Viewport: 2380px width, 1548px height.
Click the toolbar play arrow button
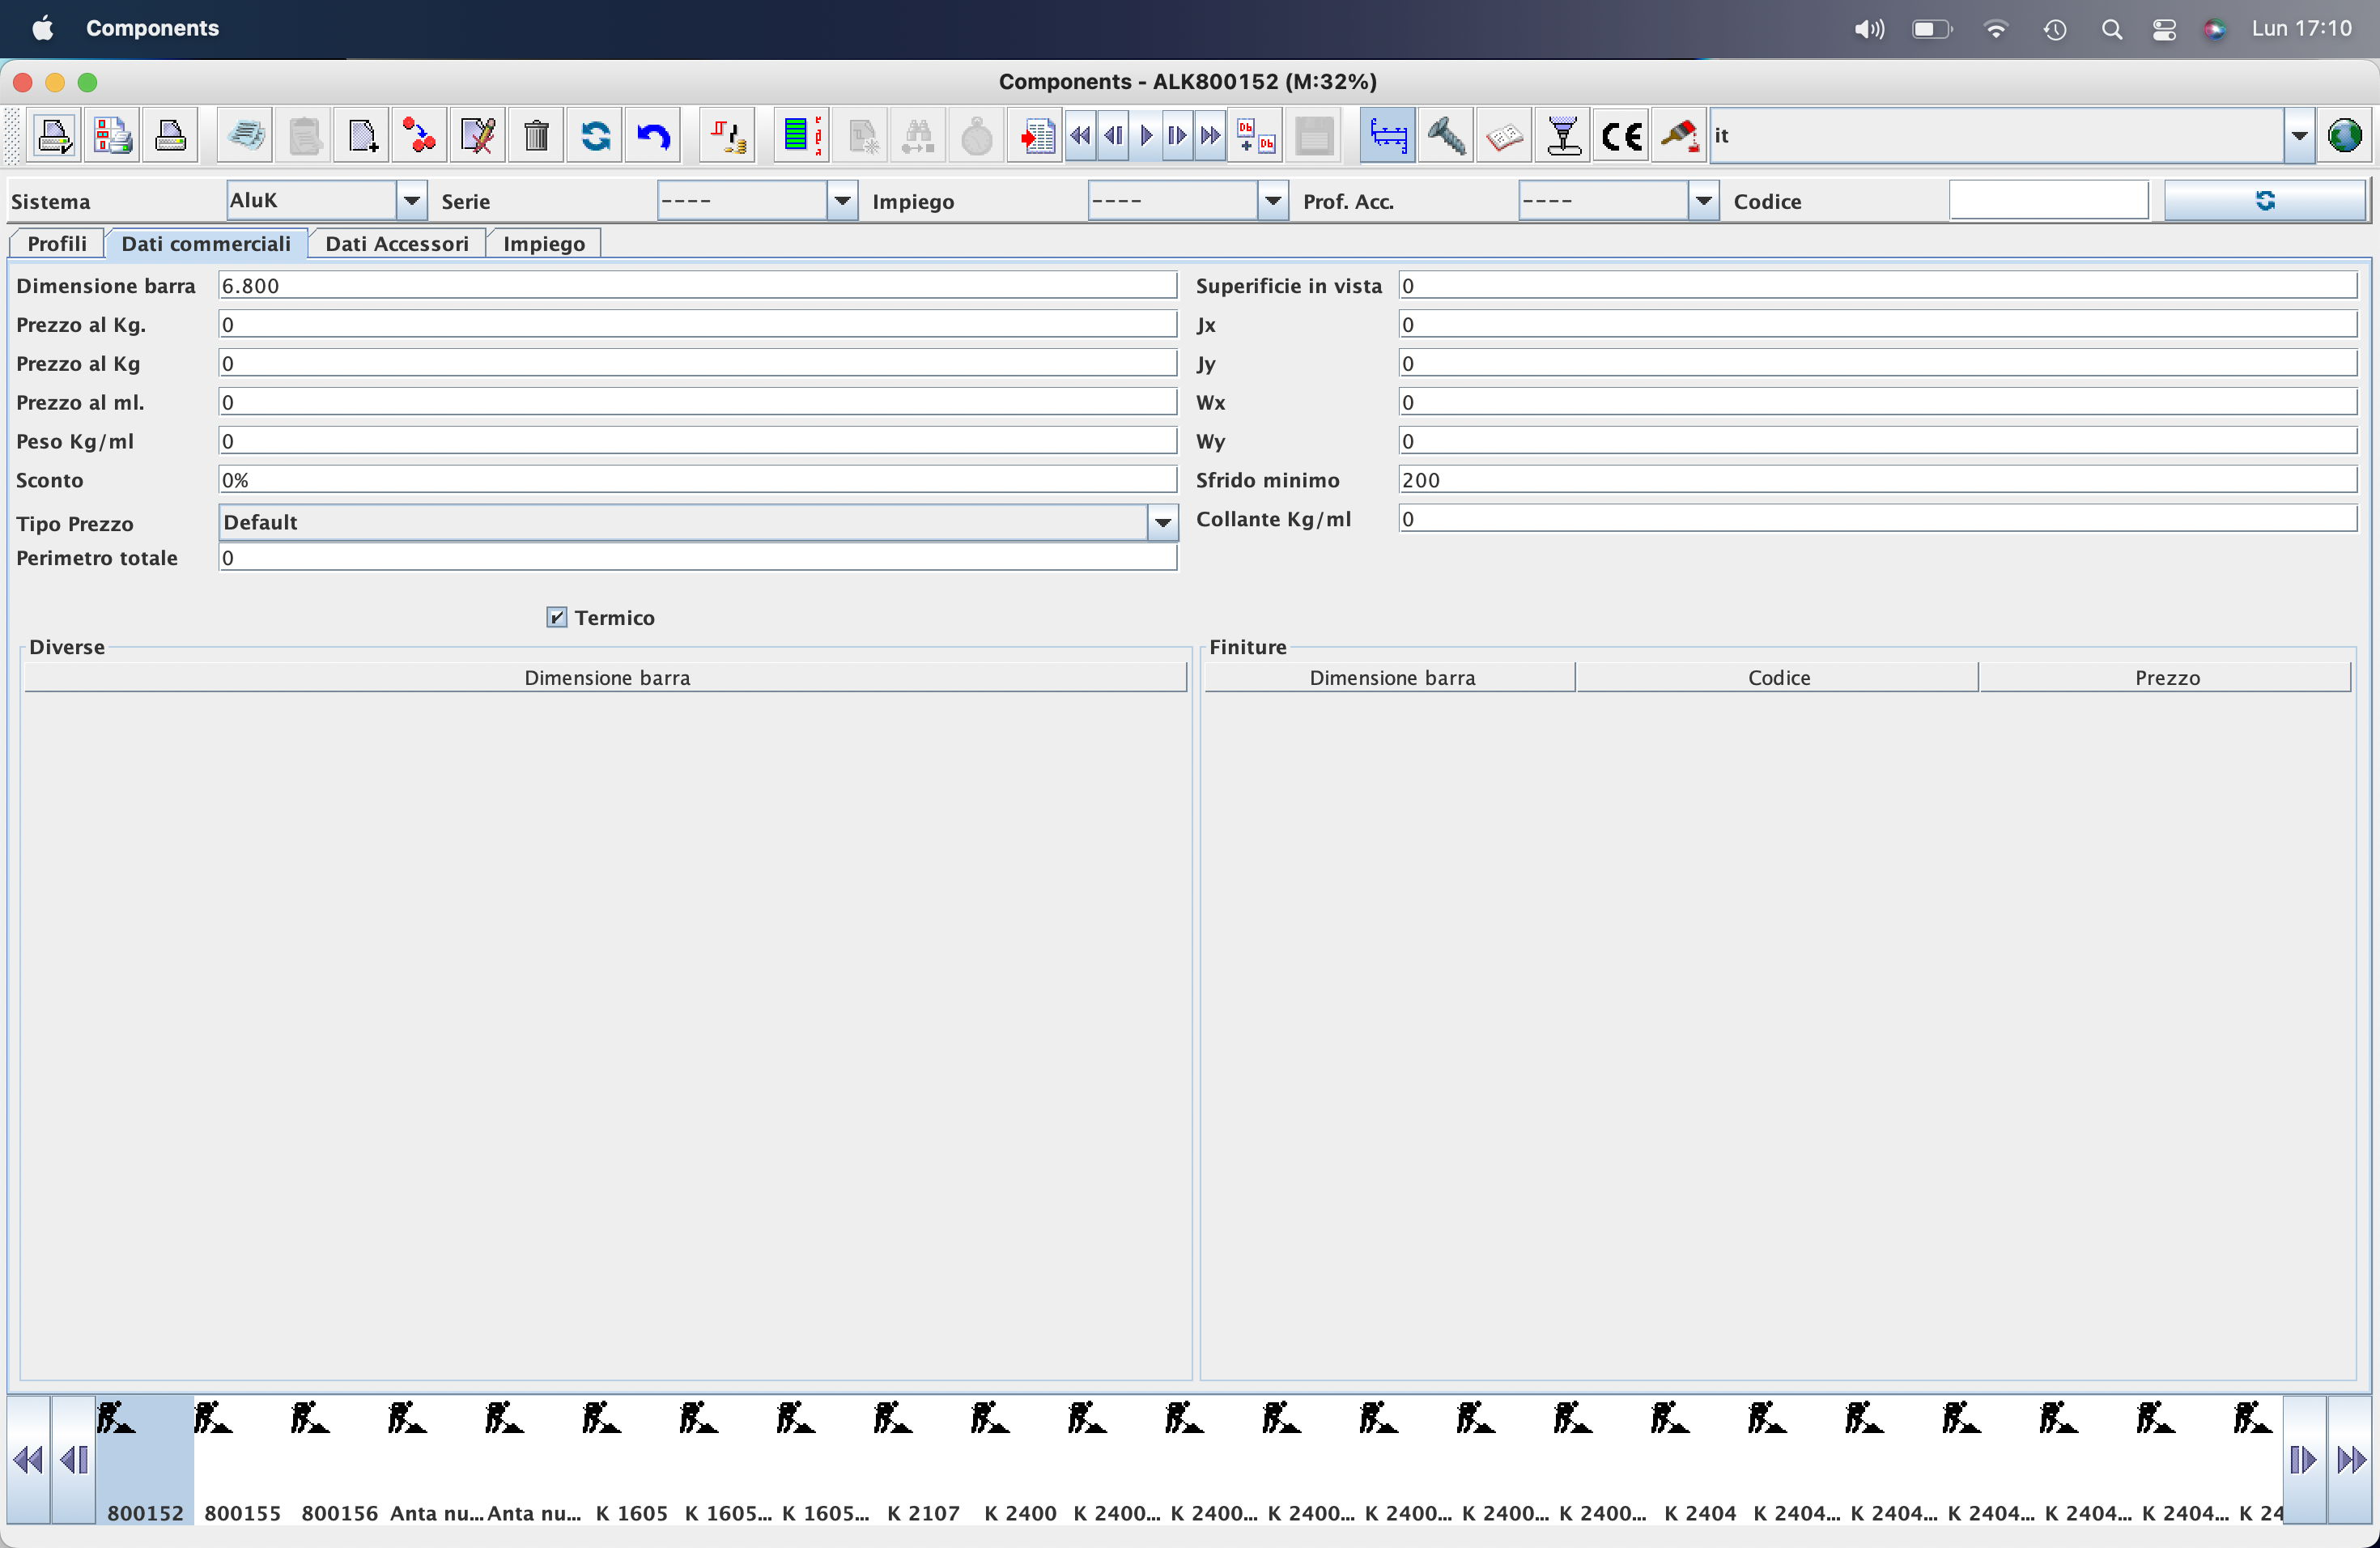tap(1146, 135)
